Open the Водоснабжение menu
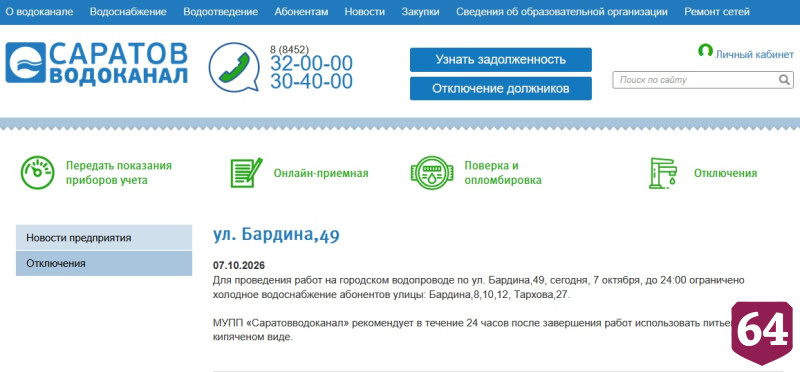The width and height of the screenshot is (800, 372). pos(128,12)
